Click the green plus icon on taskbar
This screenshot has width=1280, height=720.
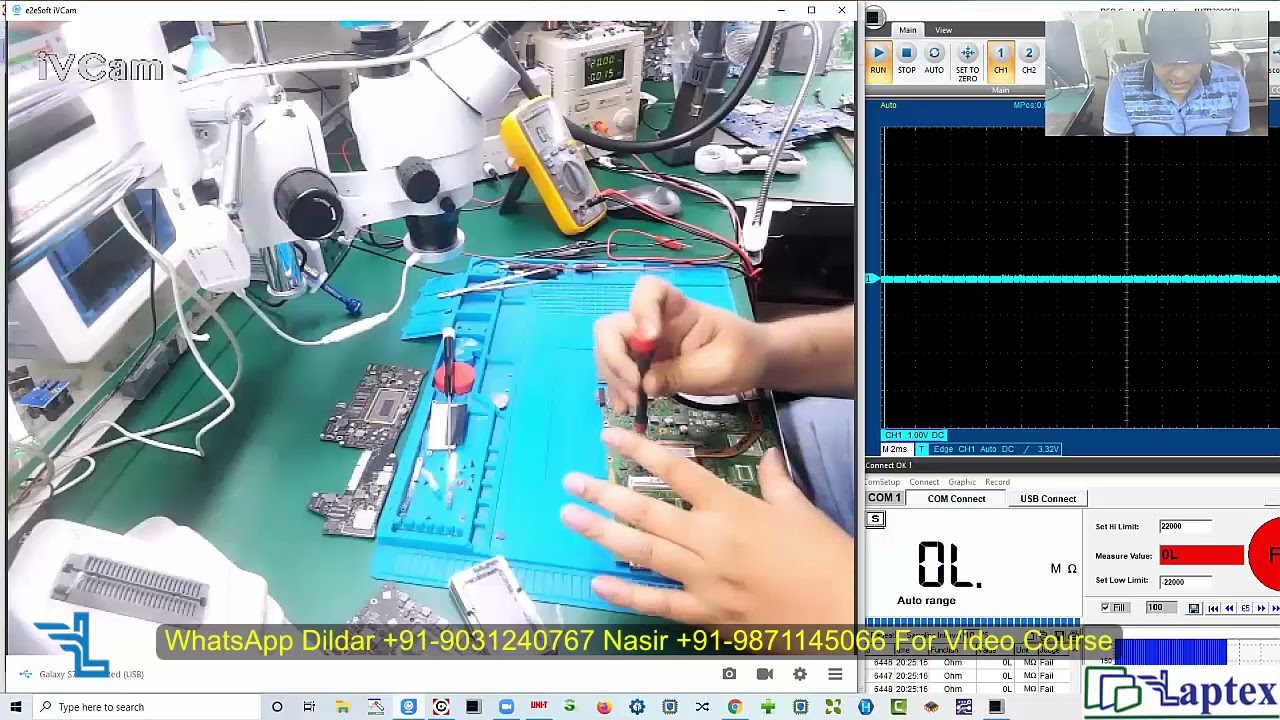(x=768, y=707)
